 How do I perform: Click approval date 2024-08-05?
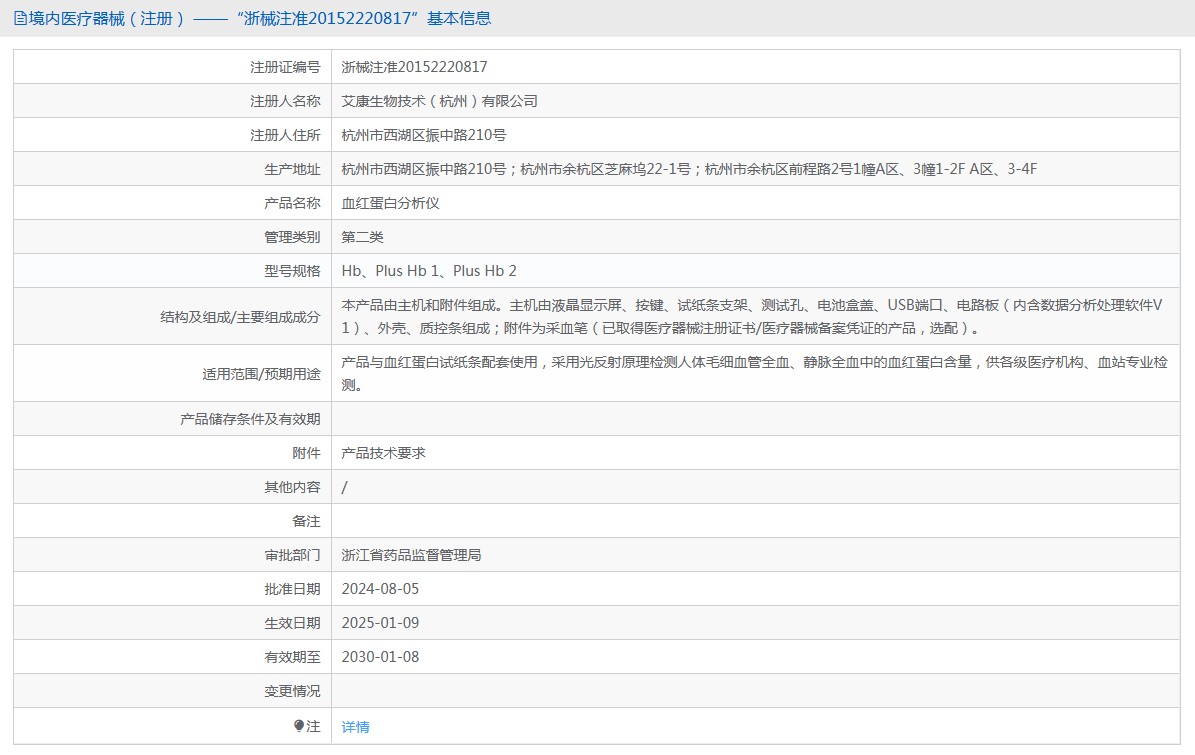(x=380, y=589)
